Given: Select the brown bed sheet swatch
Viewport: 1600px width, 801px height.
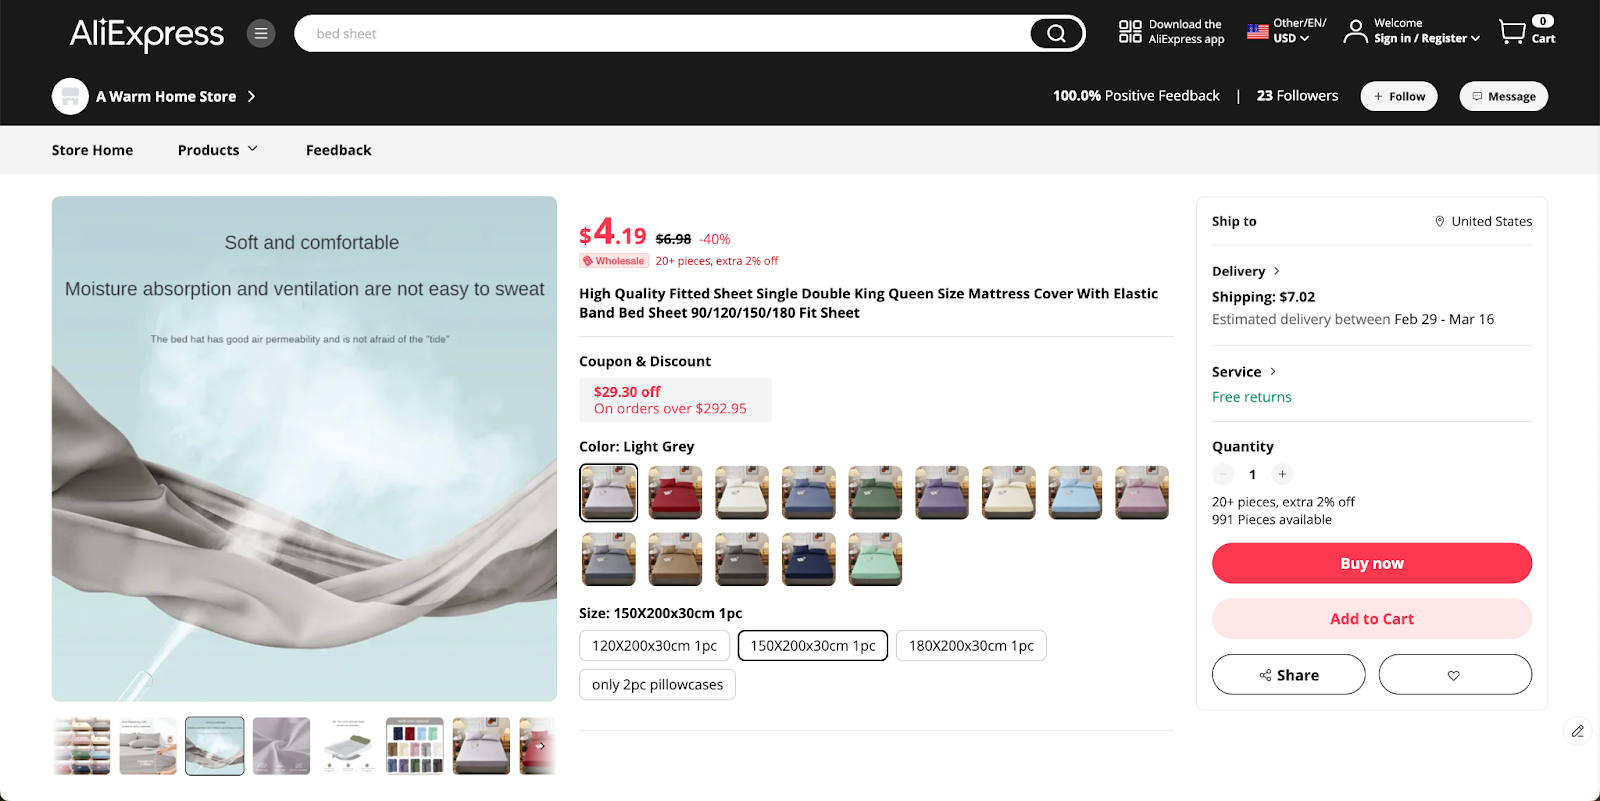Looking at the screenshot, I should click(x=675, y=559).
